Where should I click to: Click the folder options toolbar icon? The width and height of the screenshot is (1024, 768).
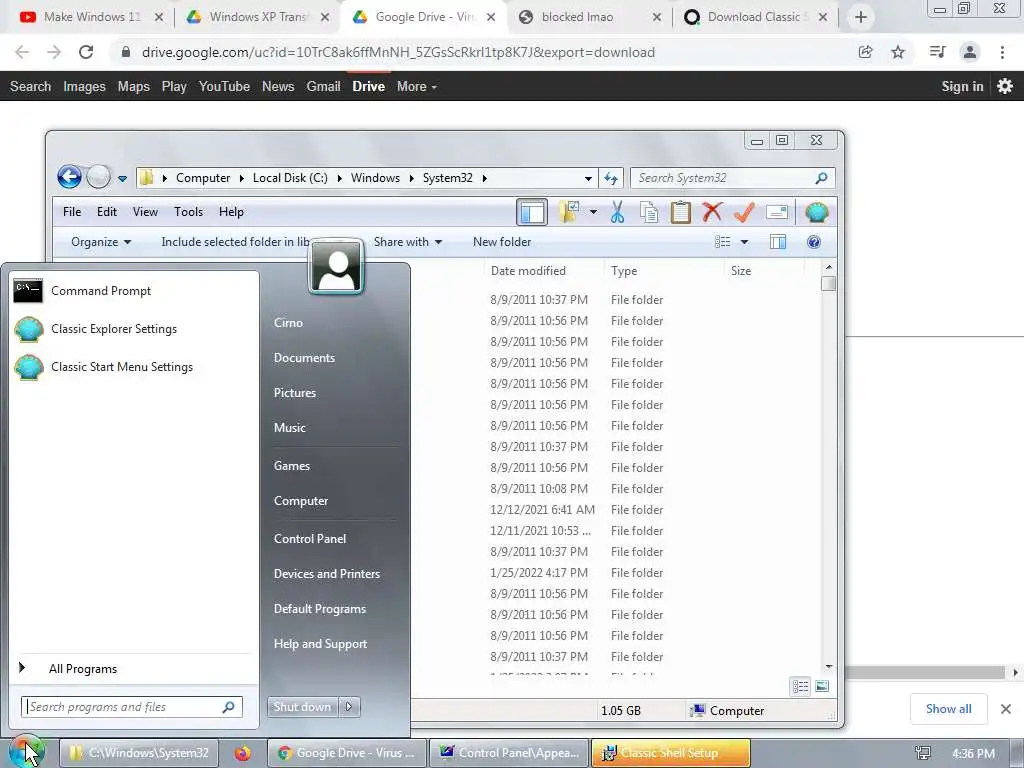[x=569, y=212]
